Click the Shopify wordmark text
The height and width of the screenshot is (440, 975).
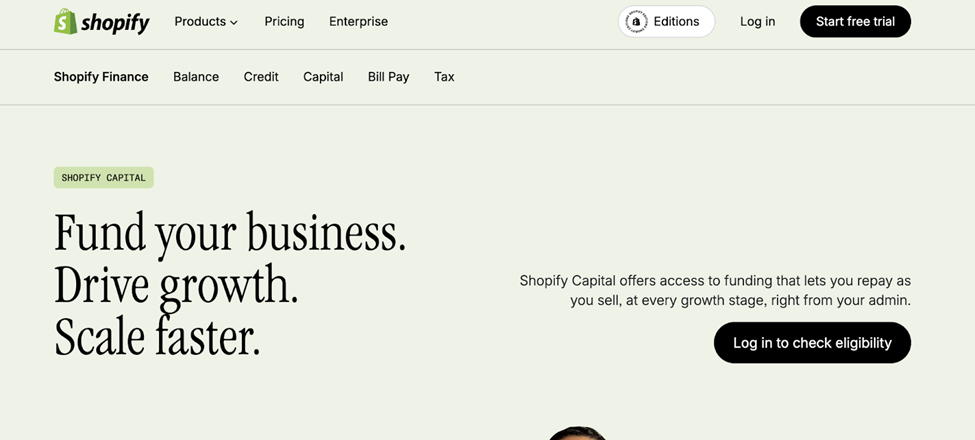[x=116, y=22]
